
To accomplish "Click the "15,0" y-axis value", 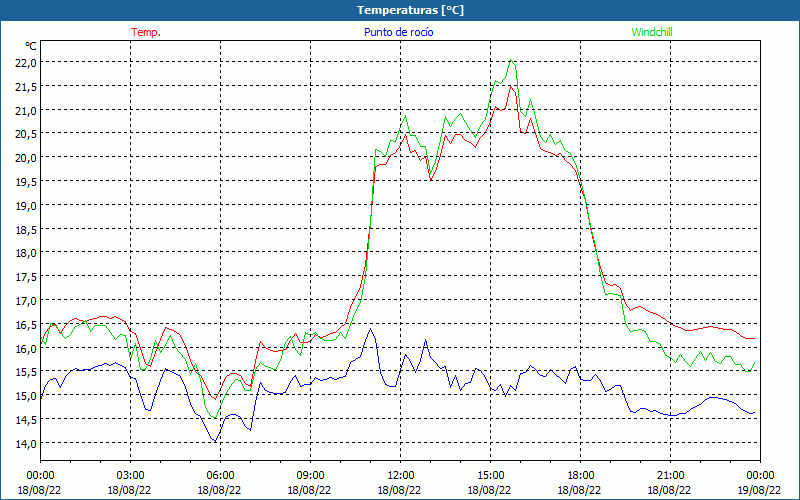I will [x=27, y=395].
